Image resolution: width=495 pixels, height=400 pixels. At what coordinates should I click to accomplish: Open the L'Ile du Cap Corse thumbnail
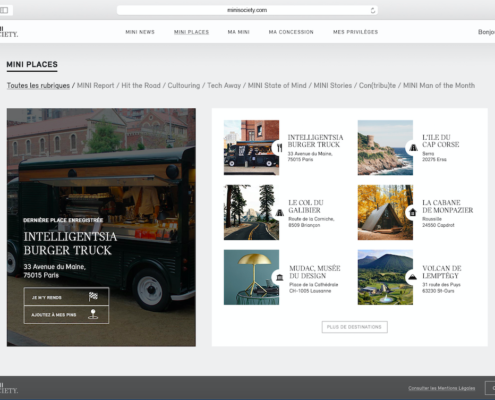point(385,148)
